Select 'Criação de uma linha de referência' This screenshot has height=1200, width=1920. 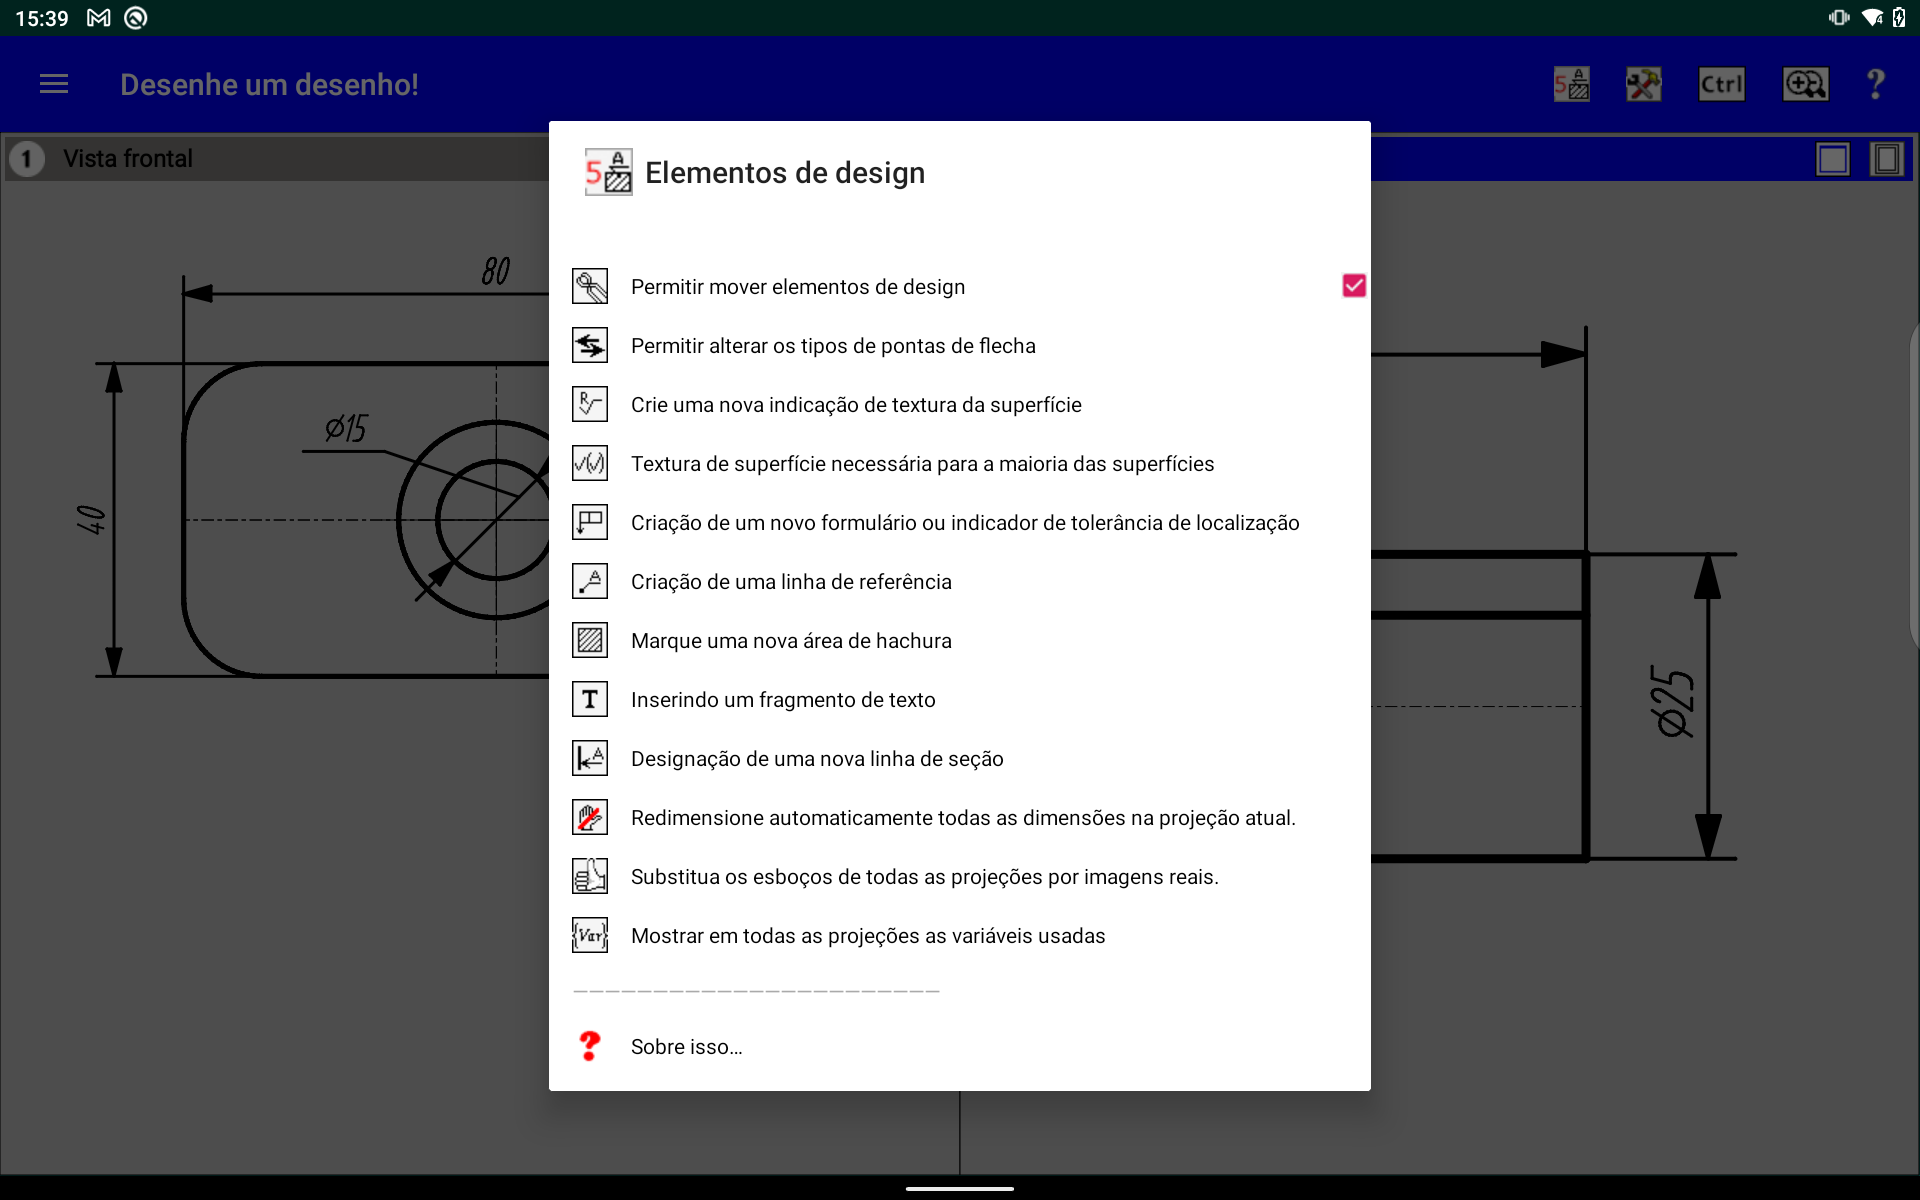point(791,582)
